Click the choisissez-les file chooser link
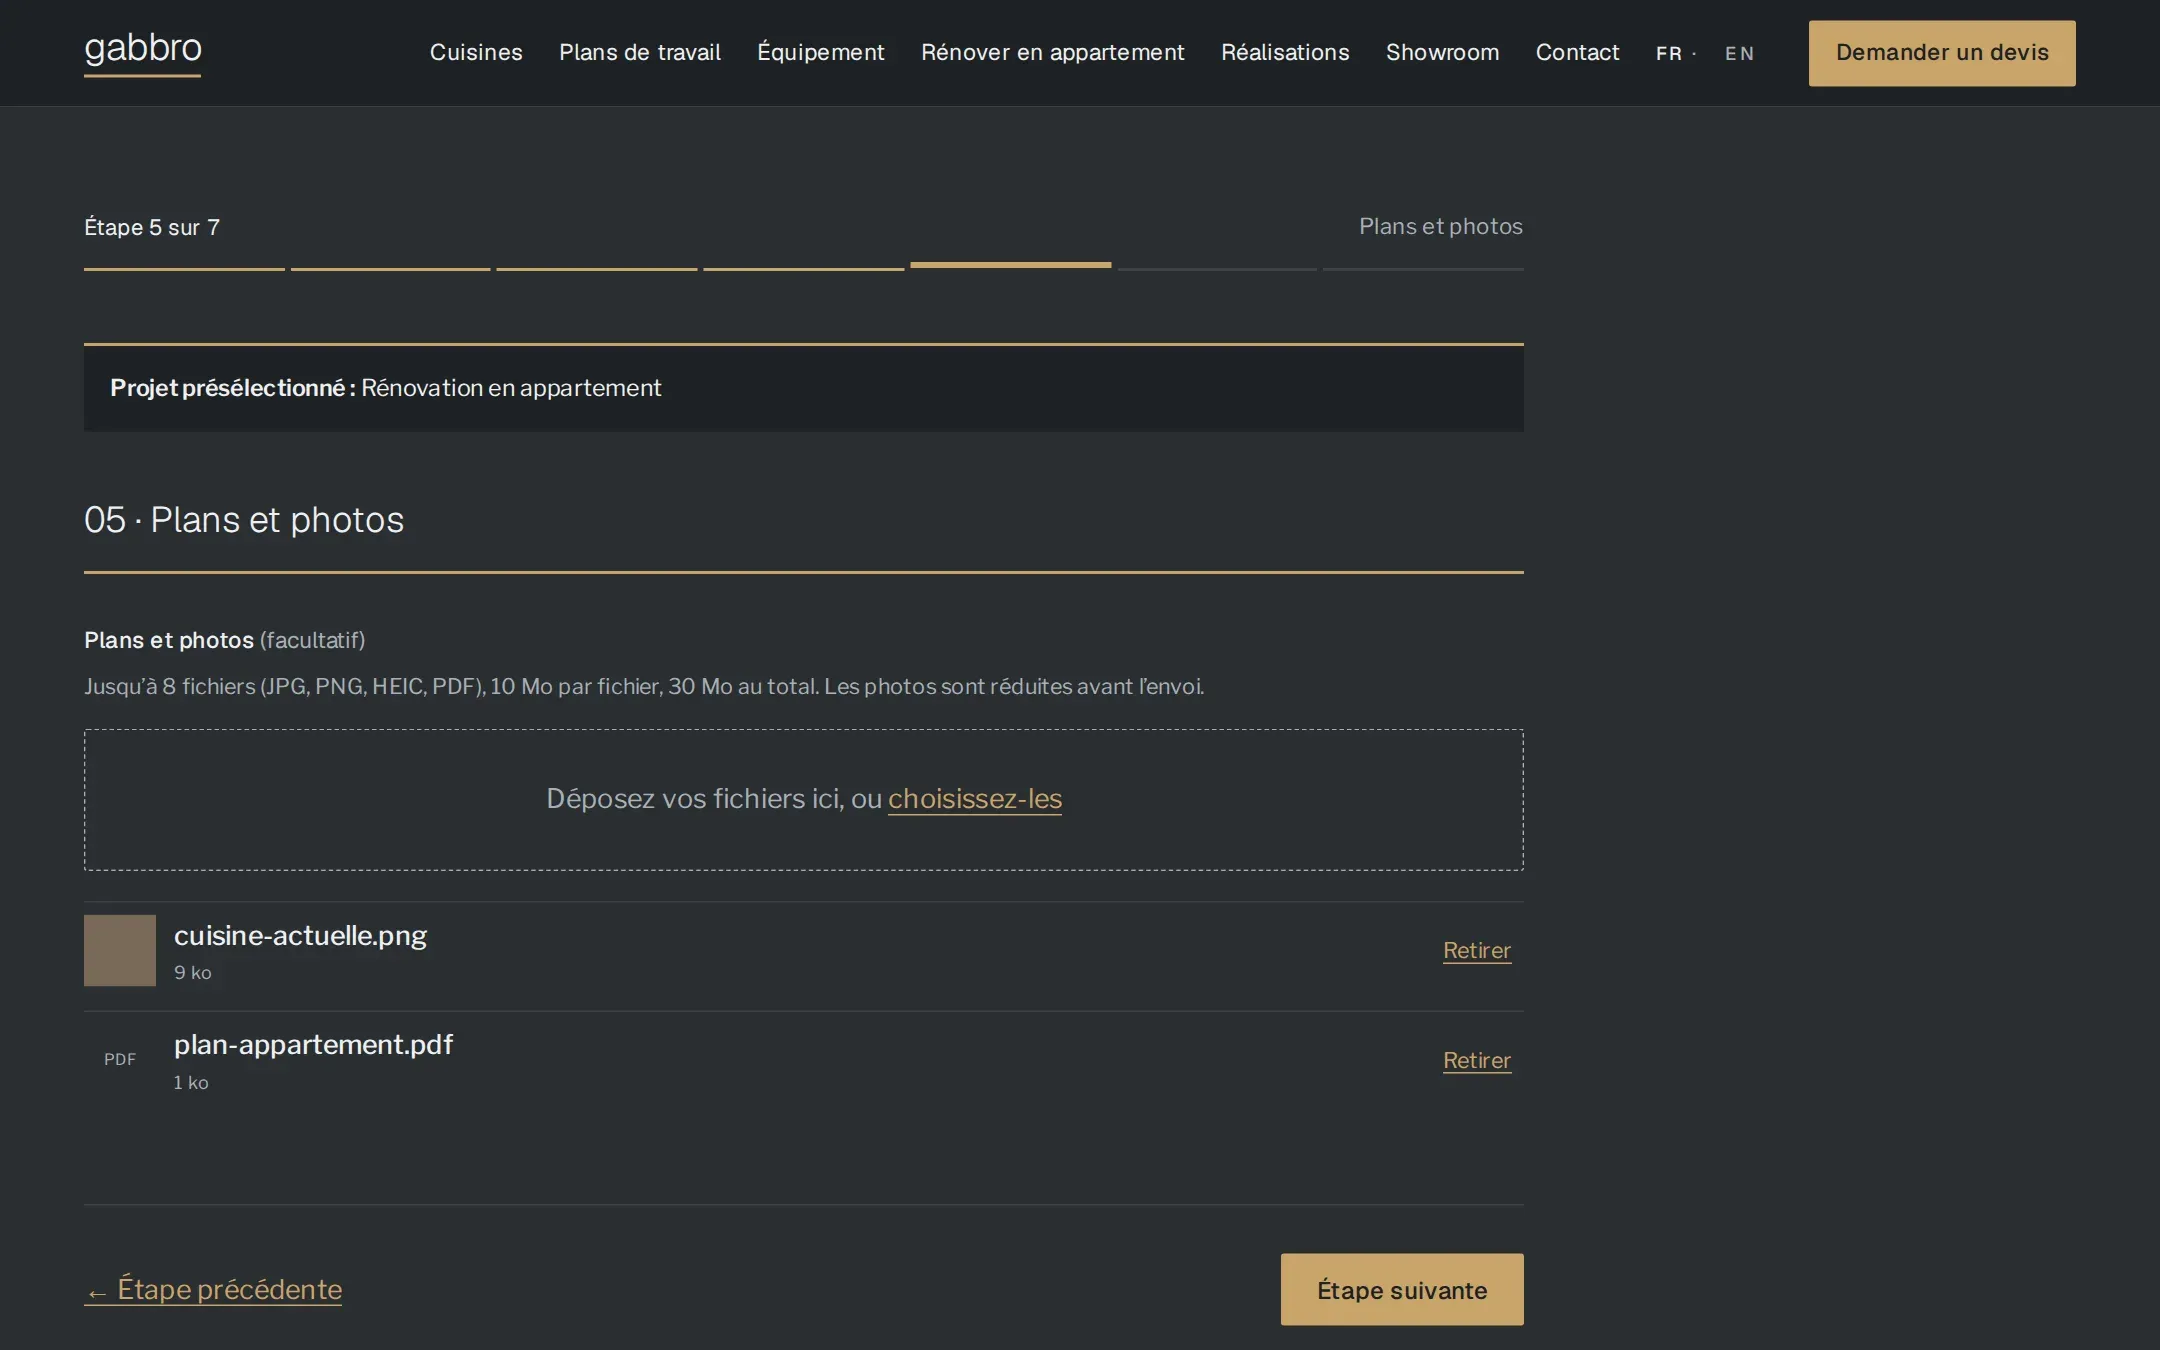 (x=975, y=798)
